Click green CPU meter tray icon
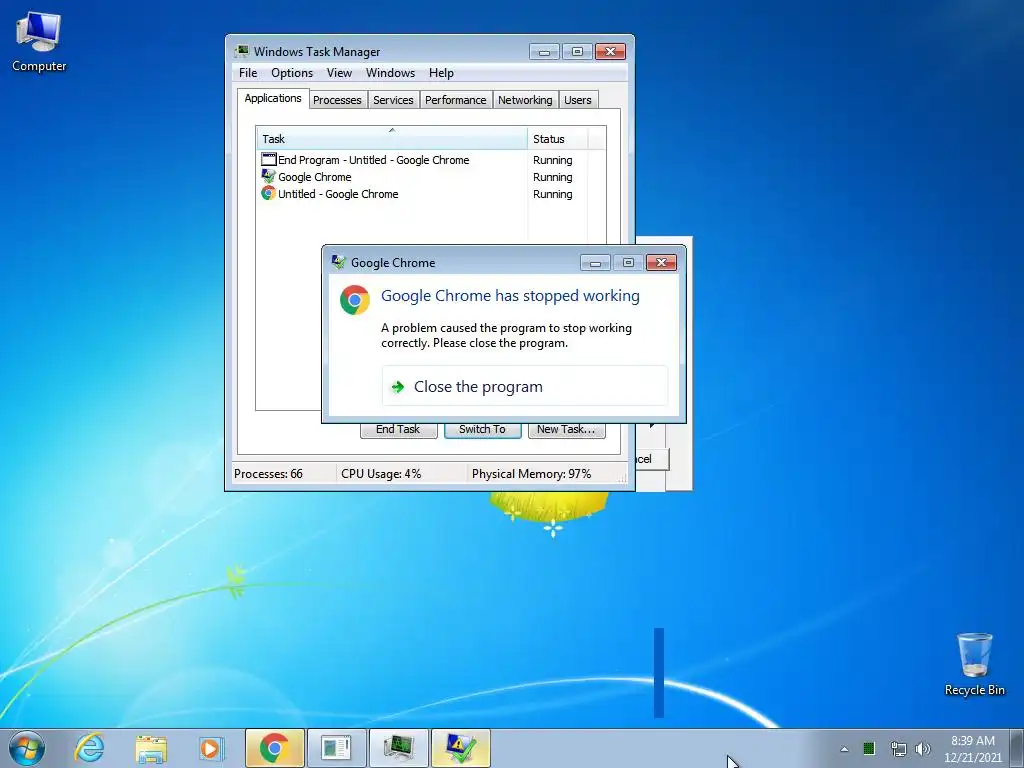Viewport: 1024px width, 768px height. (x=869, y=749)
